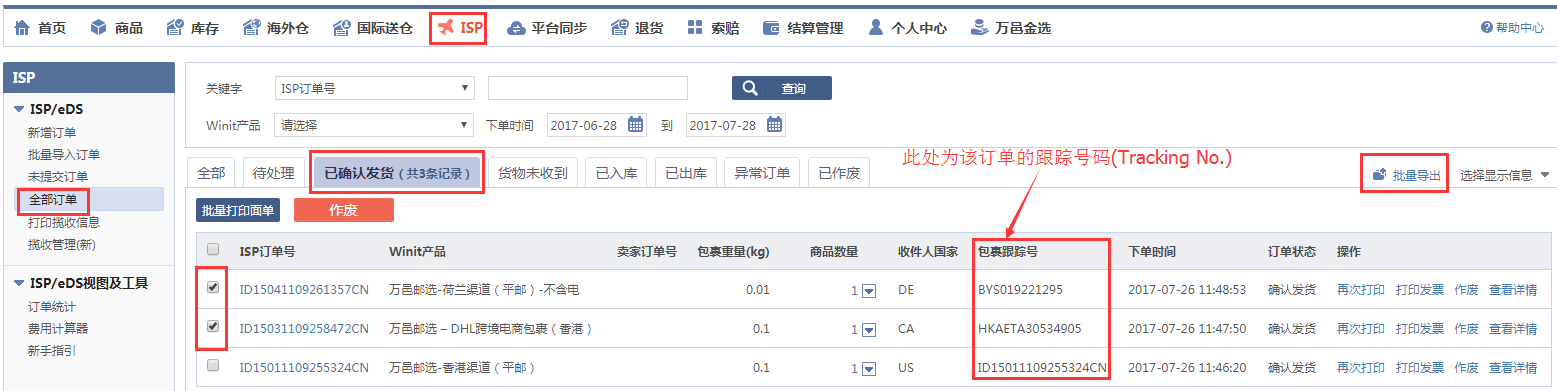Click the 包裹跟踪号 column header
The width and height of the screenshot is (1557, 391).
pos(1008,251)
